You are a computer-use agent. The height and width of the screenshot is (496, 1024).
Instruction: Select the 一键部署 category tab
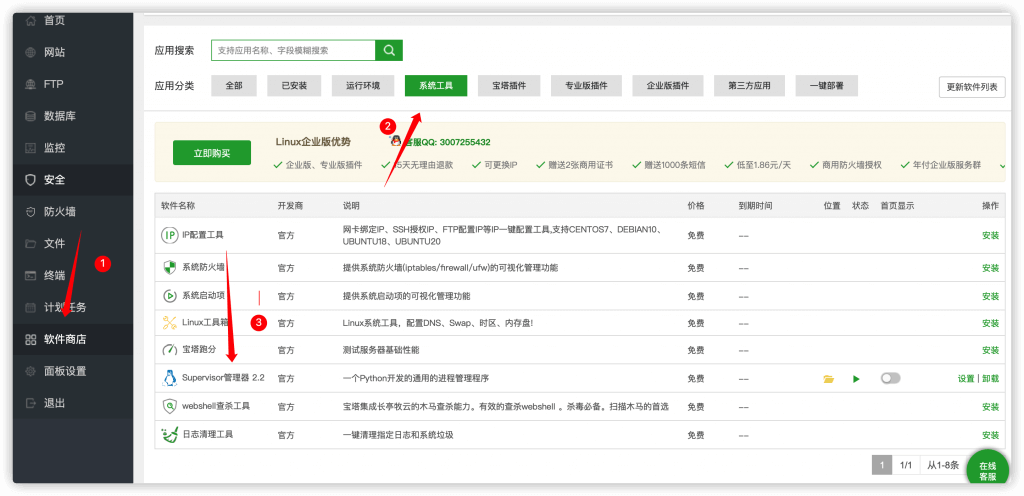pyautogui.click(x=826, y=85)
